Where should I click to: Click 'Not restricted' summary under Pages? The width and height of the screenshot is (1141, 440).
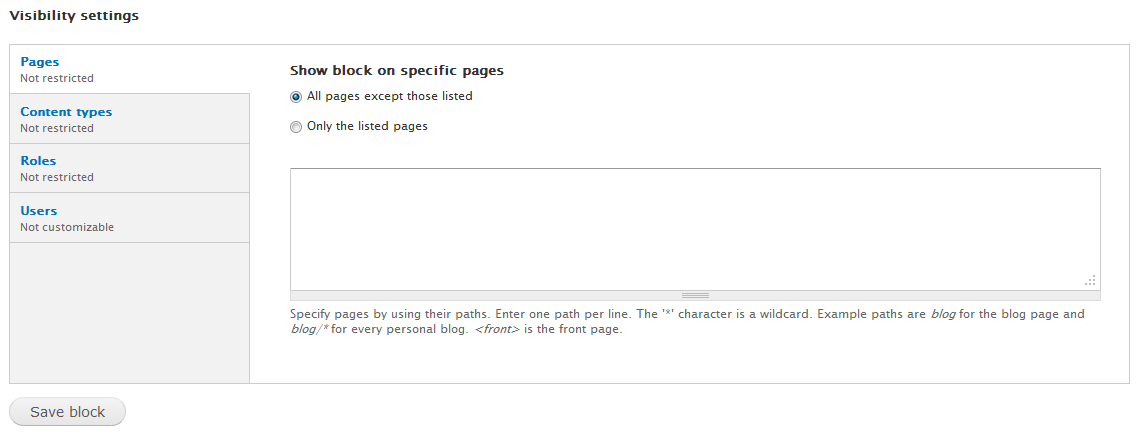click(x=57, y=78)
